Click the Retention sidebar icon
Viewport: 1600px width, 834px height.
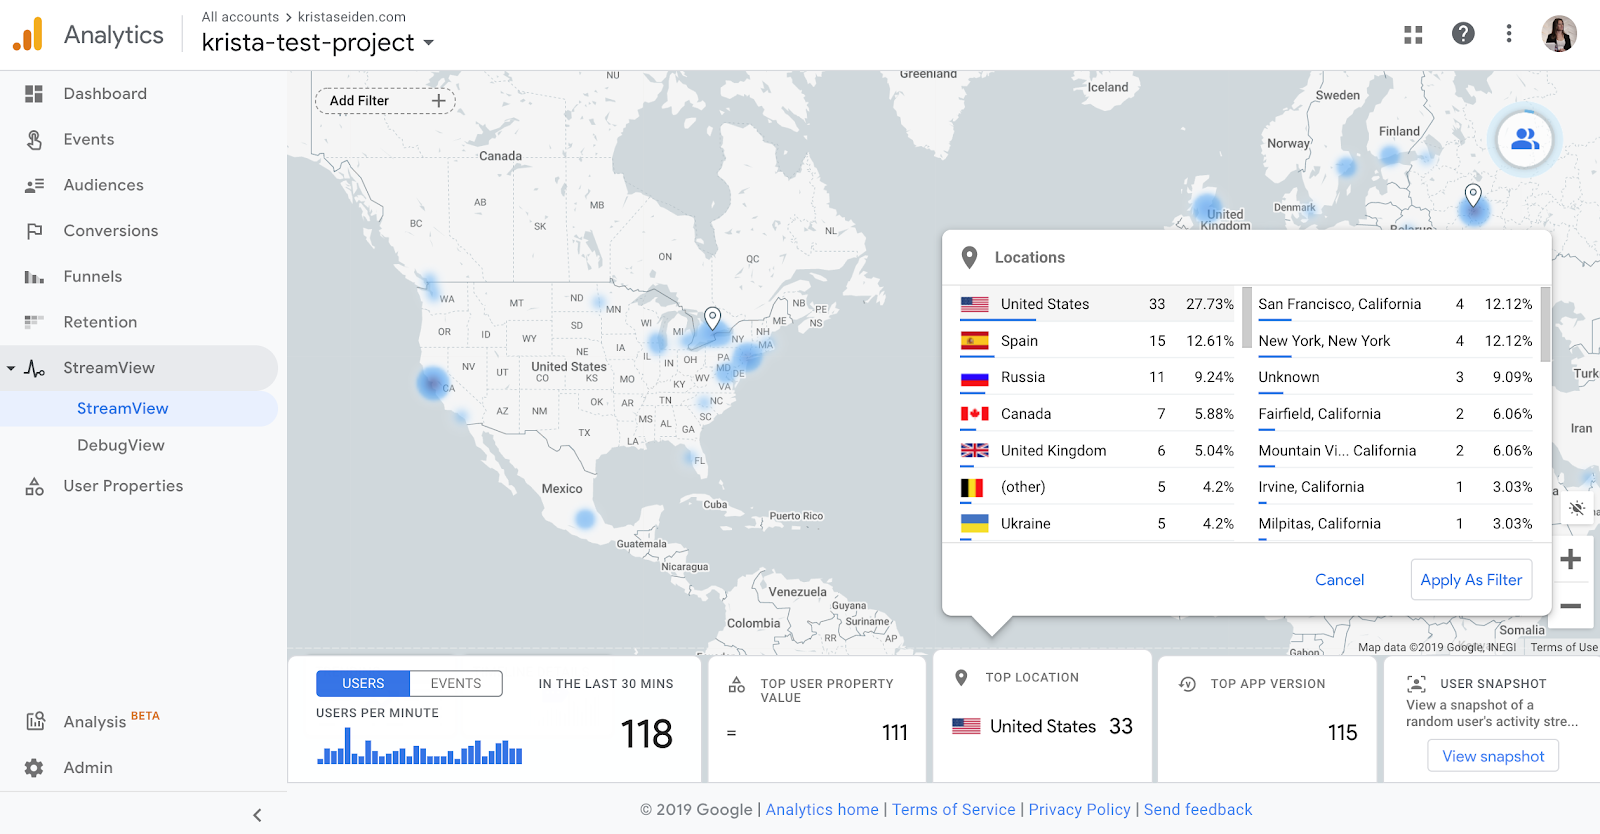pyautogui.click(x=34, y=322)
